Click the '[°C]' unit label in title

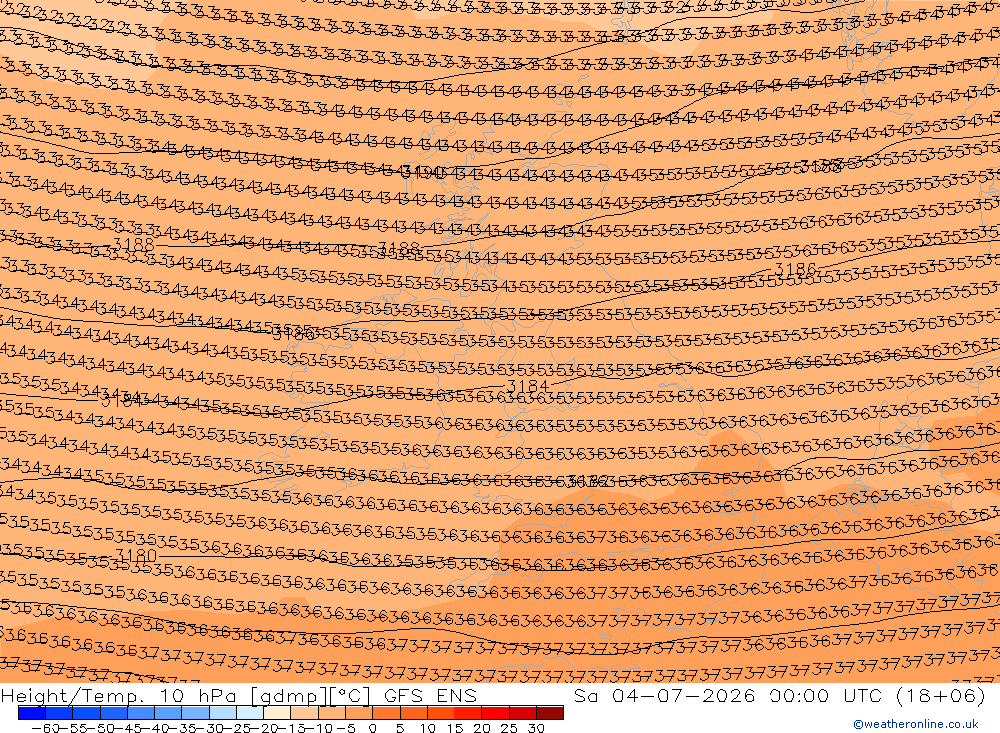pyautogui.click(x=349, y=695)
